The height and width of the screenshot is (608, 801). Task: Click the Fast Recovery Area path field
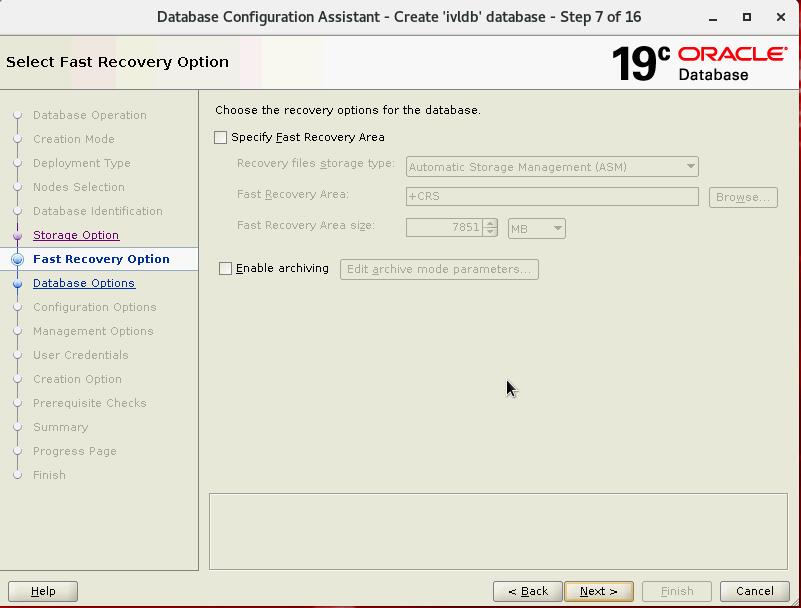pos(552,197)
